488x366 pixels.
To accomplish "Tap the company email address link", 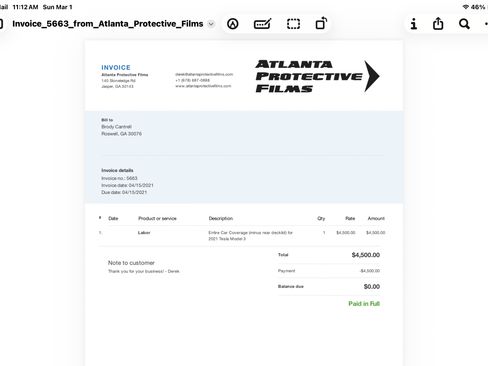I will click(x=204, y=74).
